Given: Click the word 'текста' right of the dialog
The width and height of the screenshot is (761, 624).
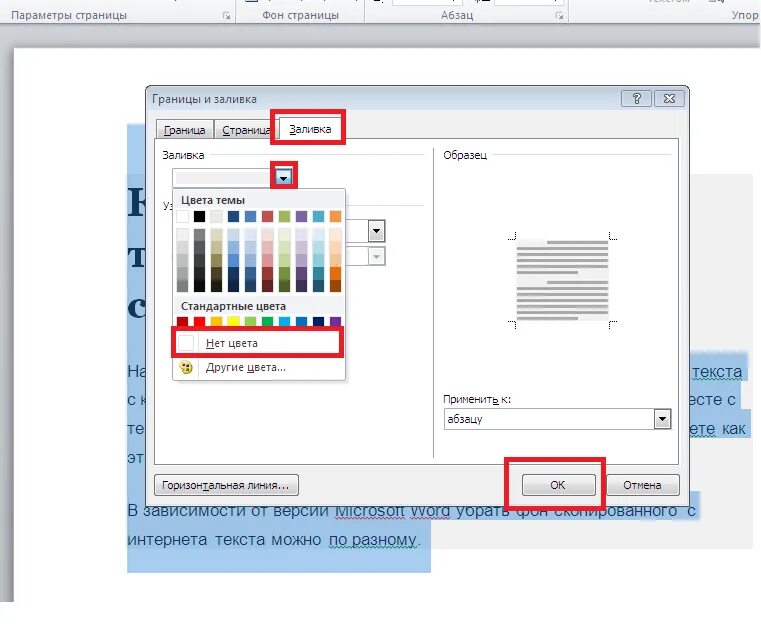Looking at the screenshot, I should [x=717, y=372].
